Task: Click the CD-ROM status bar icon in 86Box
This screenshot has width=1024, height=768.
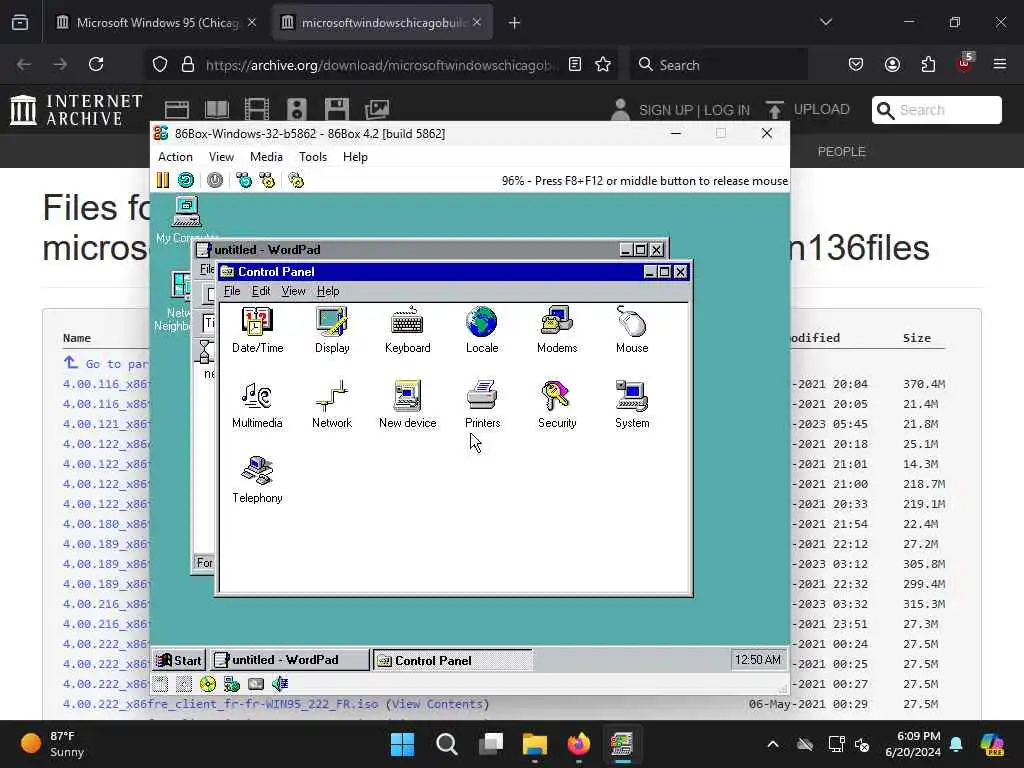Action: coord(208,684)
